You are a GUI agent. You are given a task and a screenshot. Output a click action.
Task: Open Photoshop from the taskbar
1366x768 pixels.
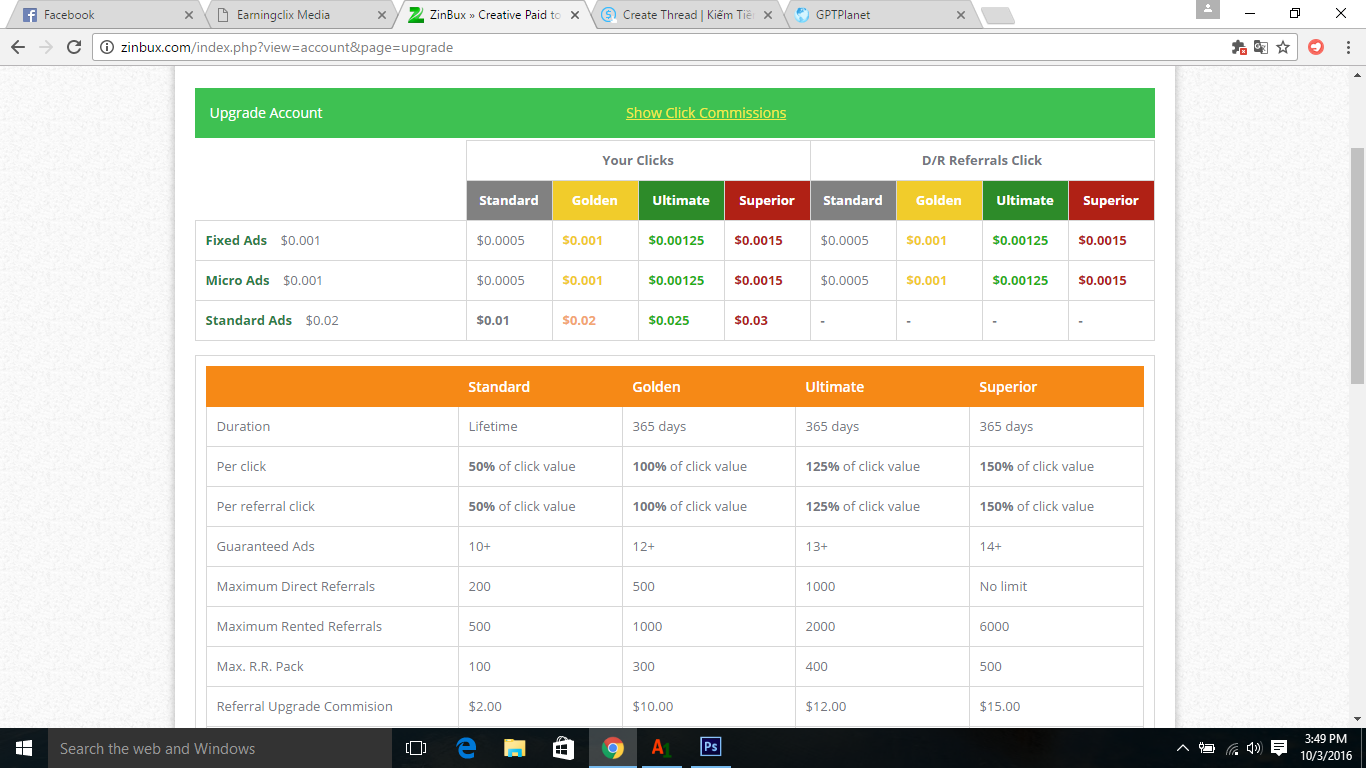coord(711,748)
